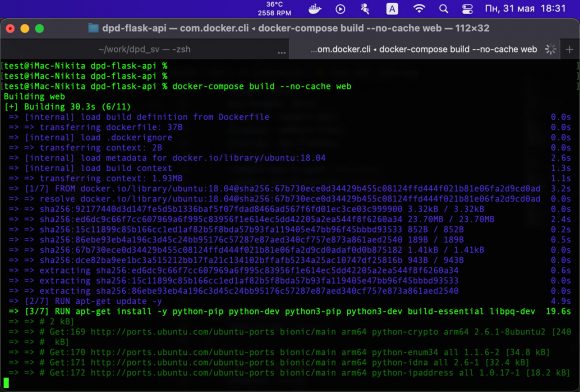Screen dimensions: 580x392
Task: Click the ellipsis on the zsh tab
Action: (281, 52)
